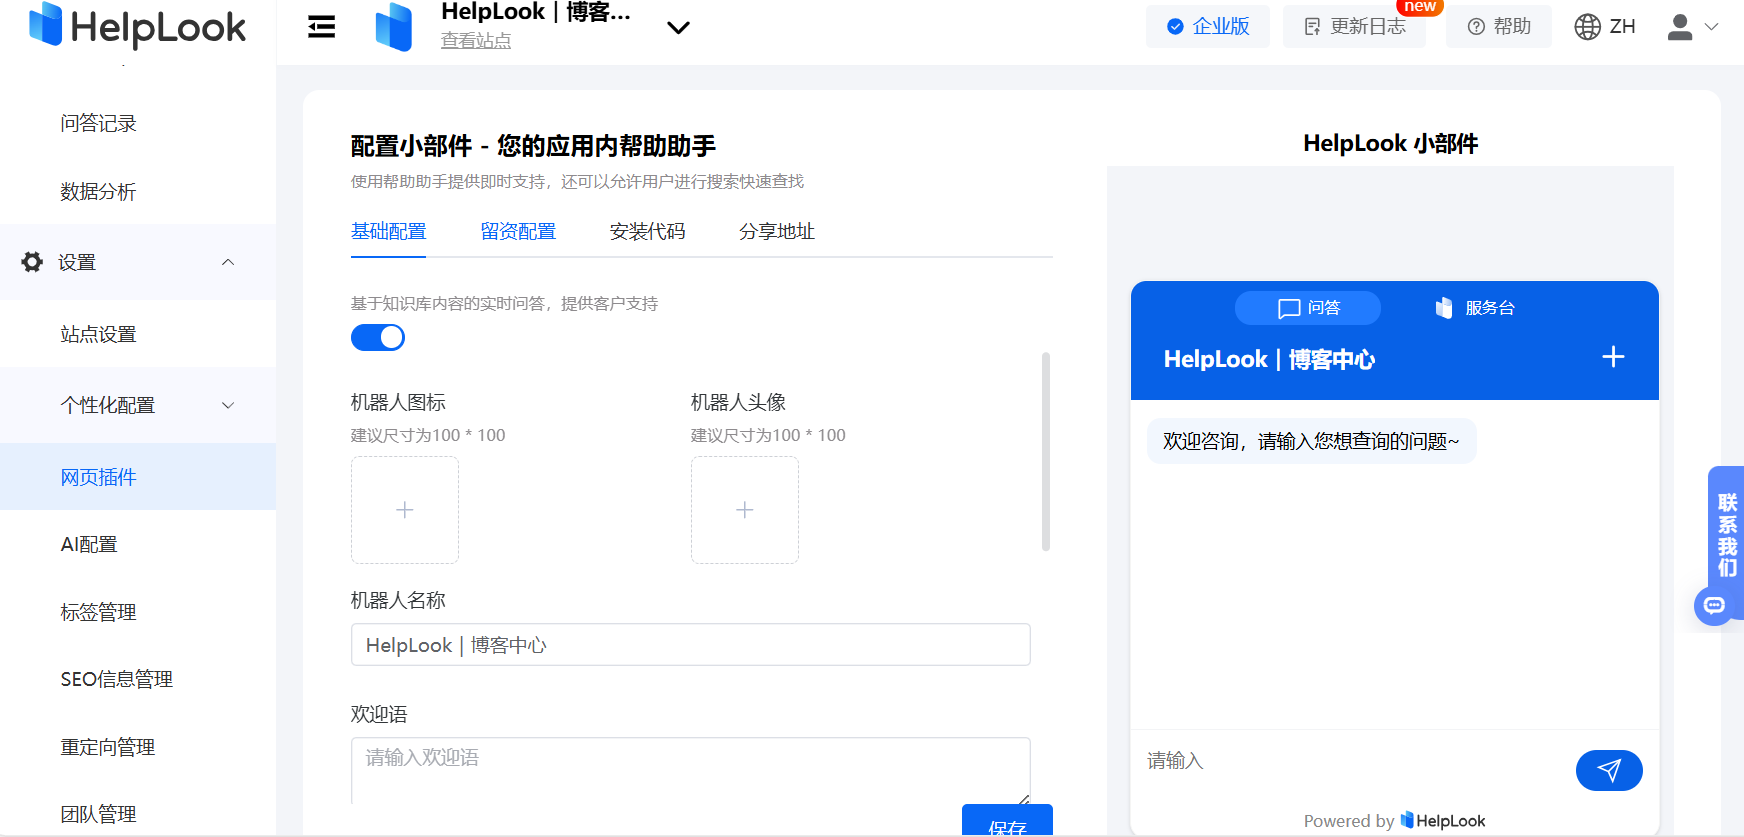Open the 查看站点 link
Viewport: 1744px width, 837px height.
[476, 41]
